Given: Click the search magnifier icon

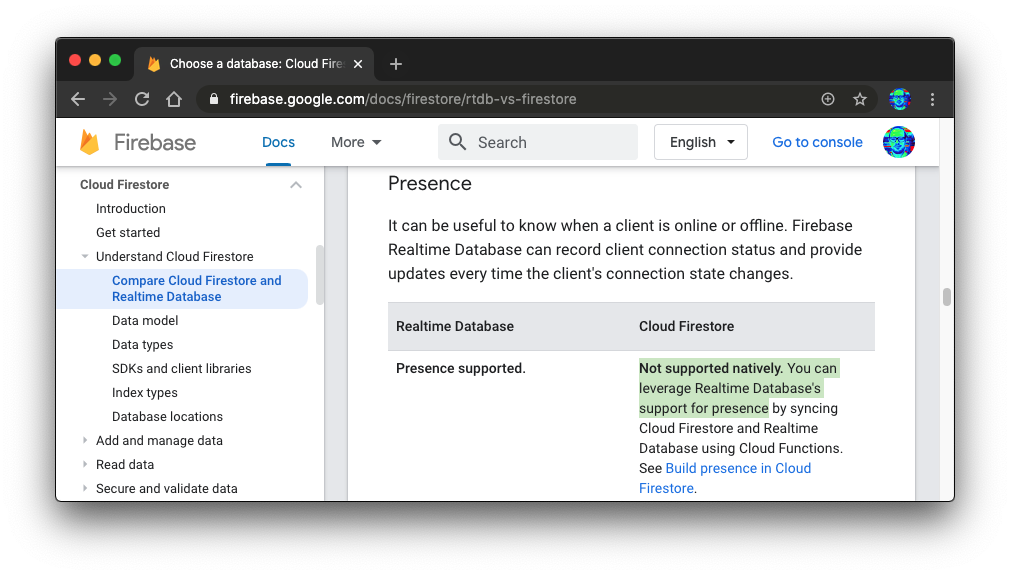Looking at the screenshot, I should click(x=457, y=142).
